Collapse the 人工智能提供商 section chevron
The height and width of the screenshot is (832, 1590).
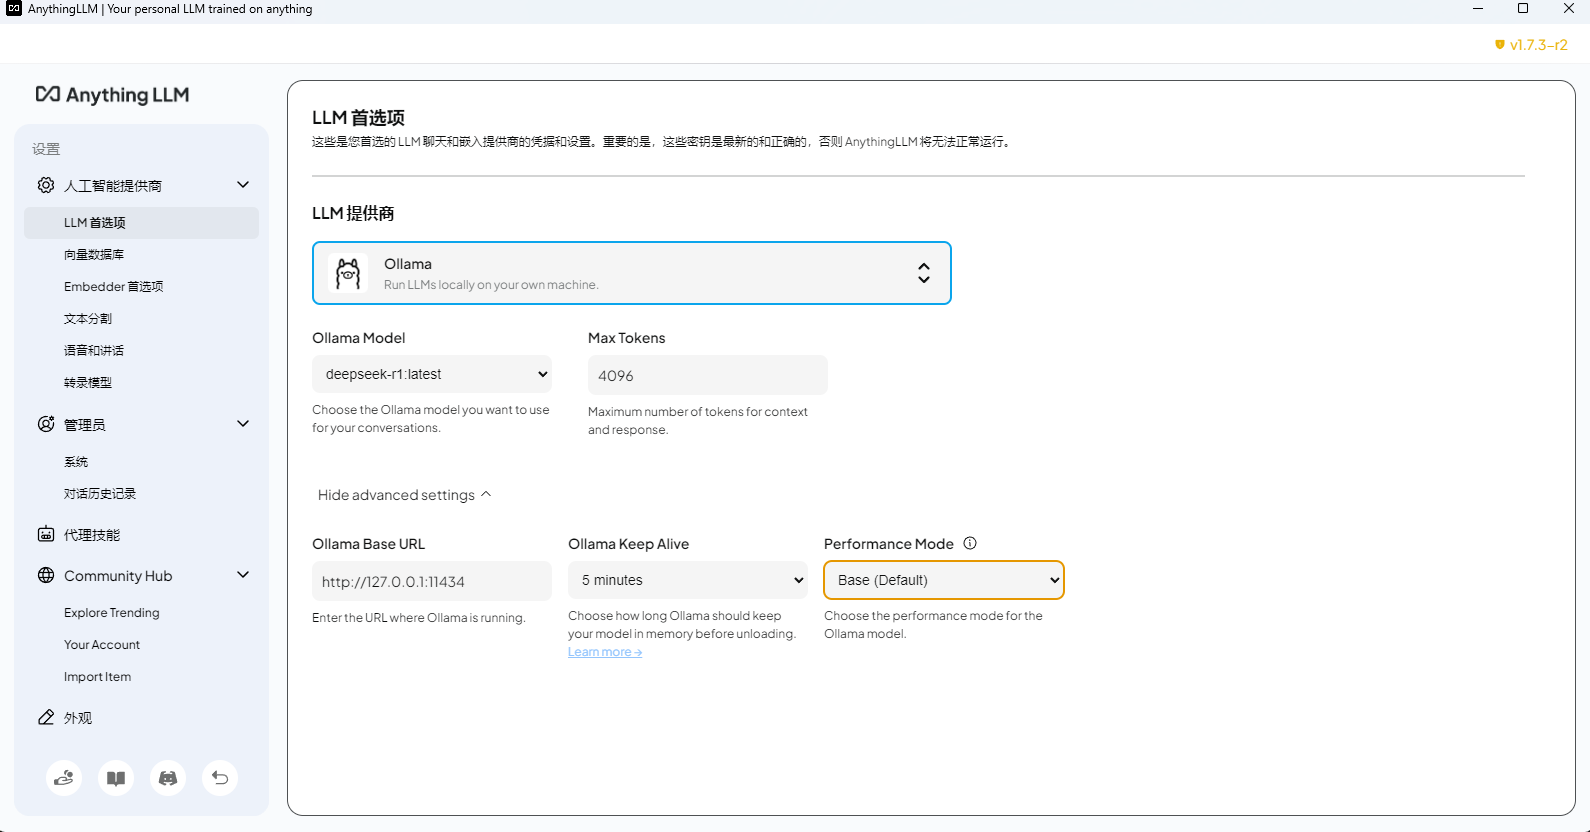(x=243, y=185)
